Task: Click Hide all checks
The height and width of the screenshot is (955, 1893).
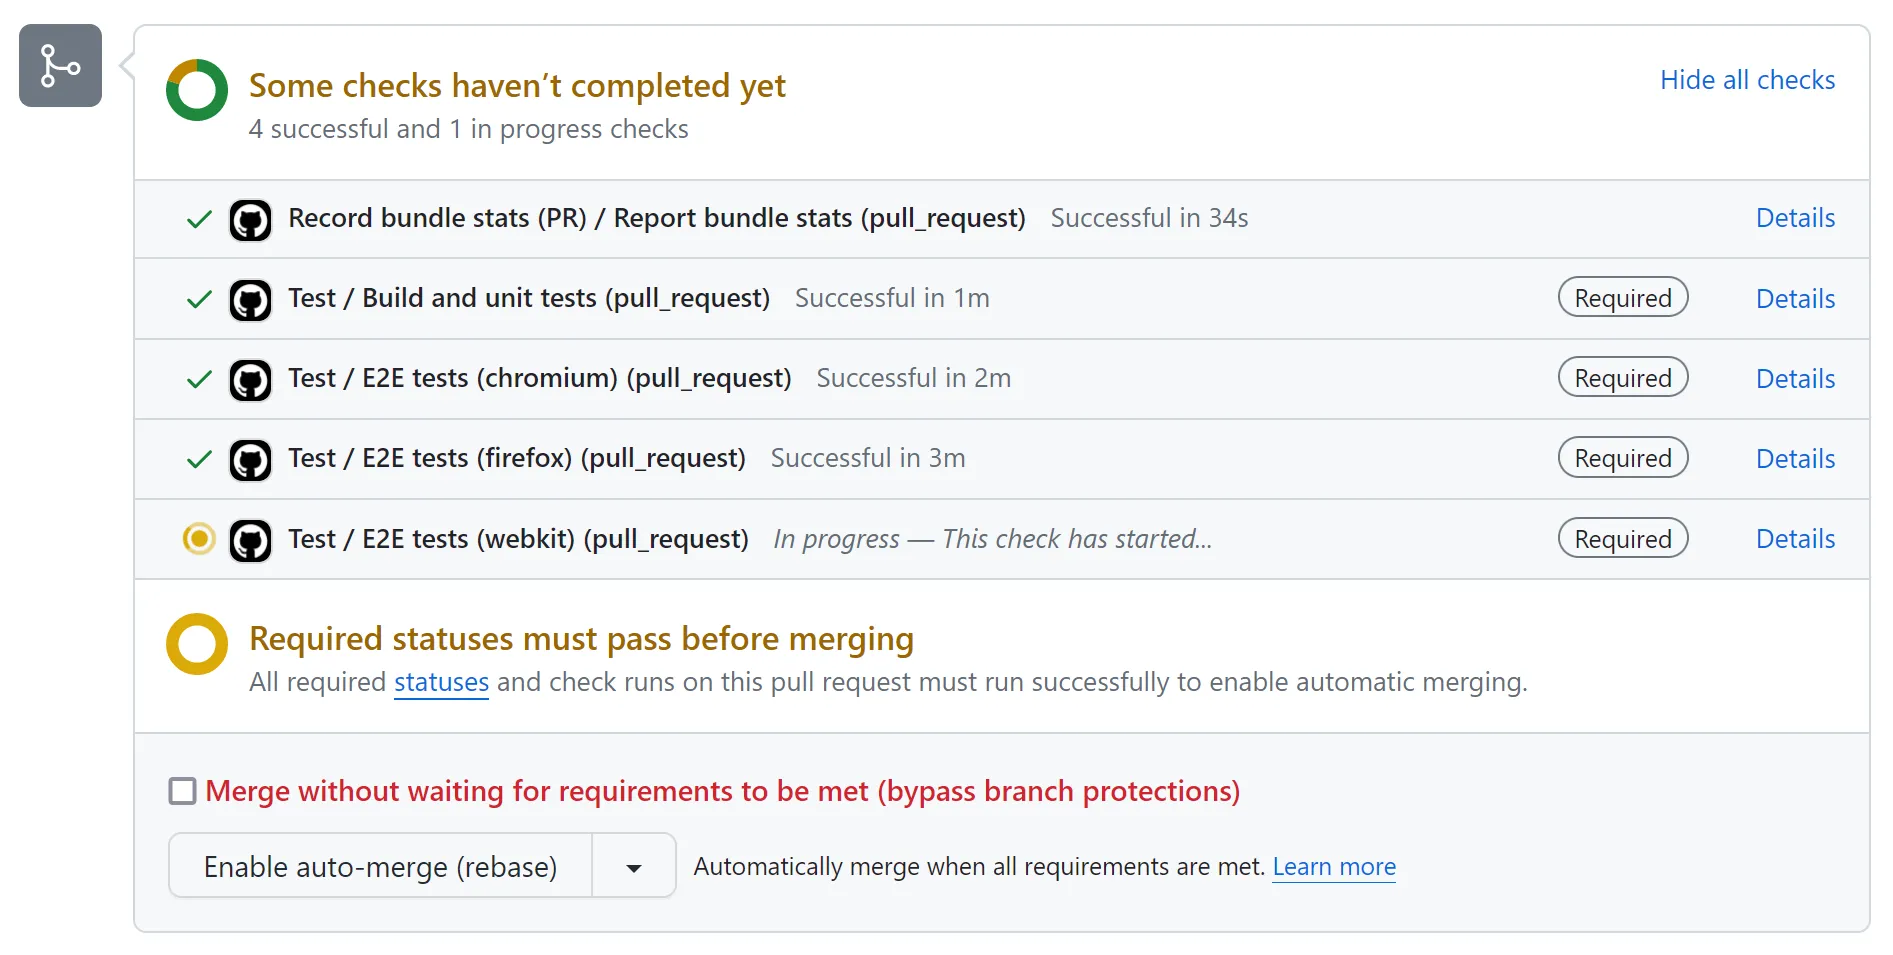Action: click(1747, 80)
